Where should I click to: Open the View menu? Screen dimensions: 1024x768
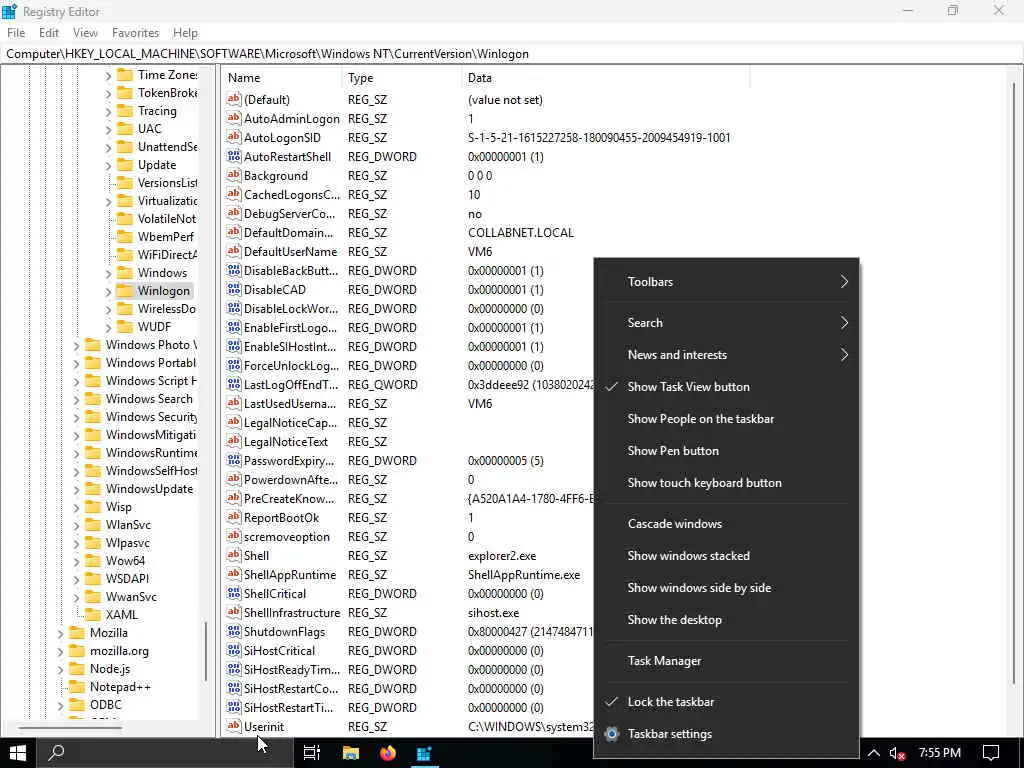pos(85,33)
